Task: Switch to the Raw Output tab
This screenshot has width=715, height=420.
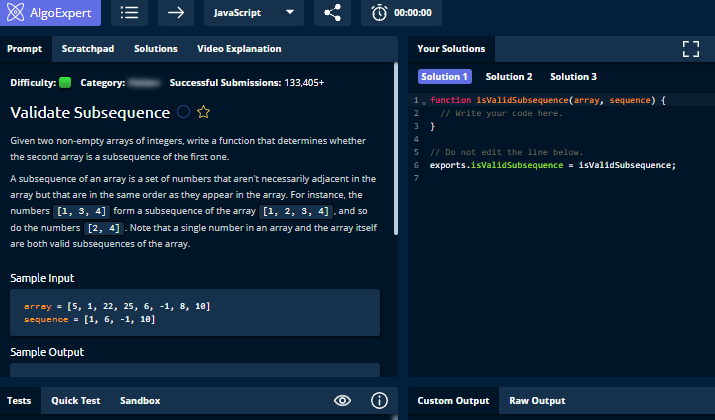Action: [x=537, y=400]
